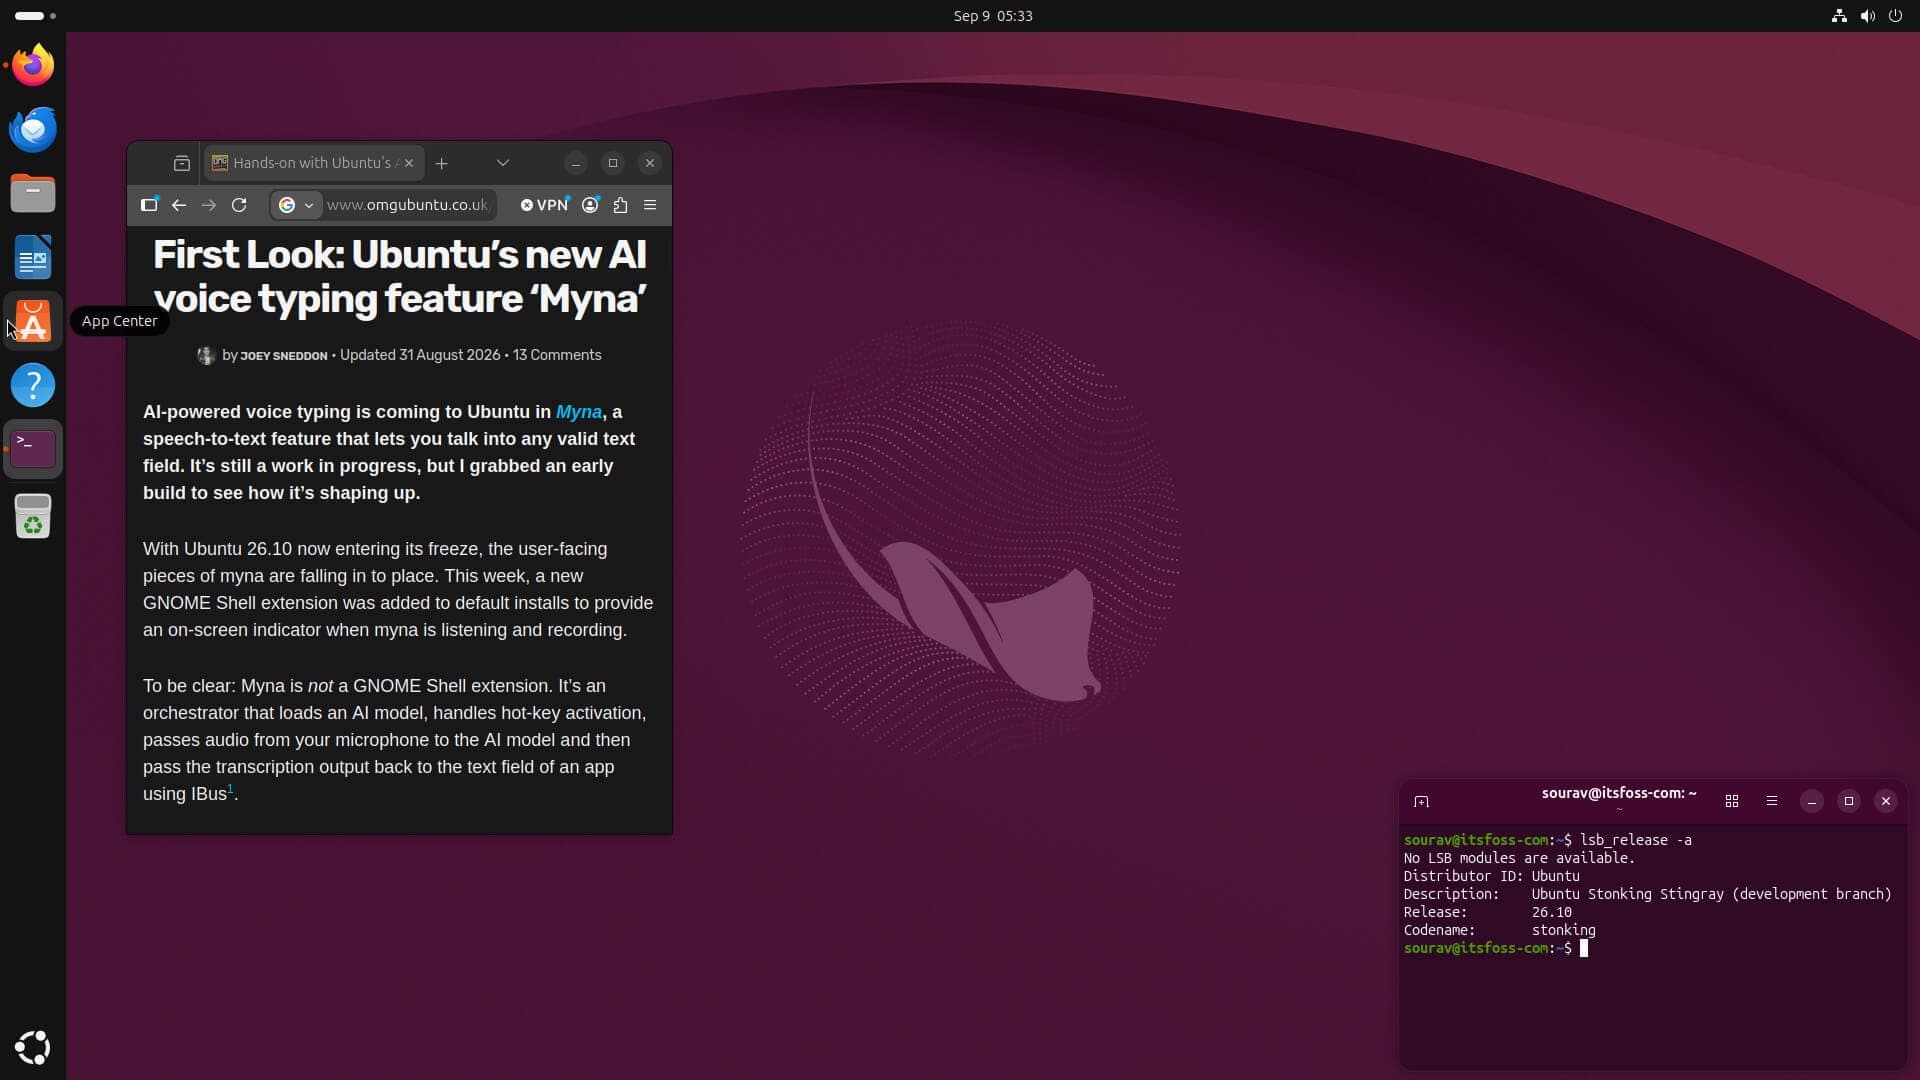
Task: Click the terminal title sourav@itsfoss-com: ~
Action: point(1619,793)
